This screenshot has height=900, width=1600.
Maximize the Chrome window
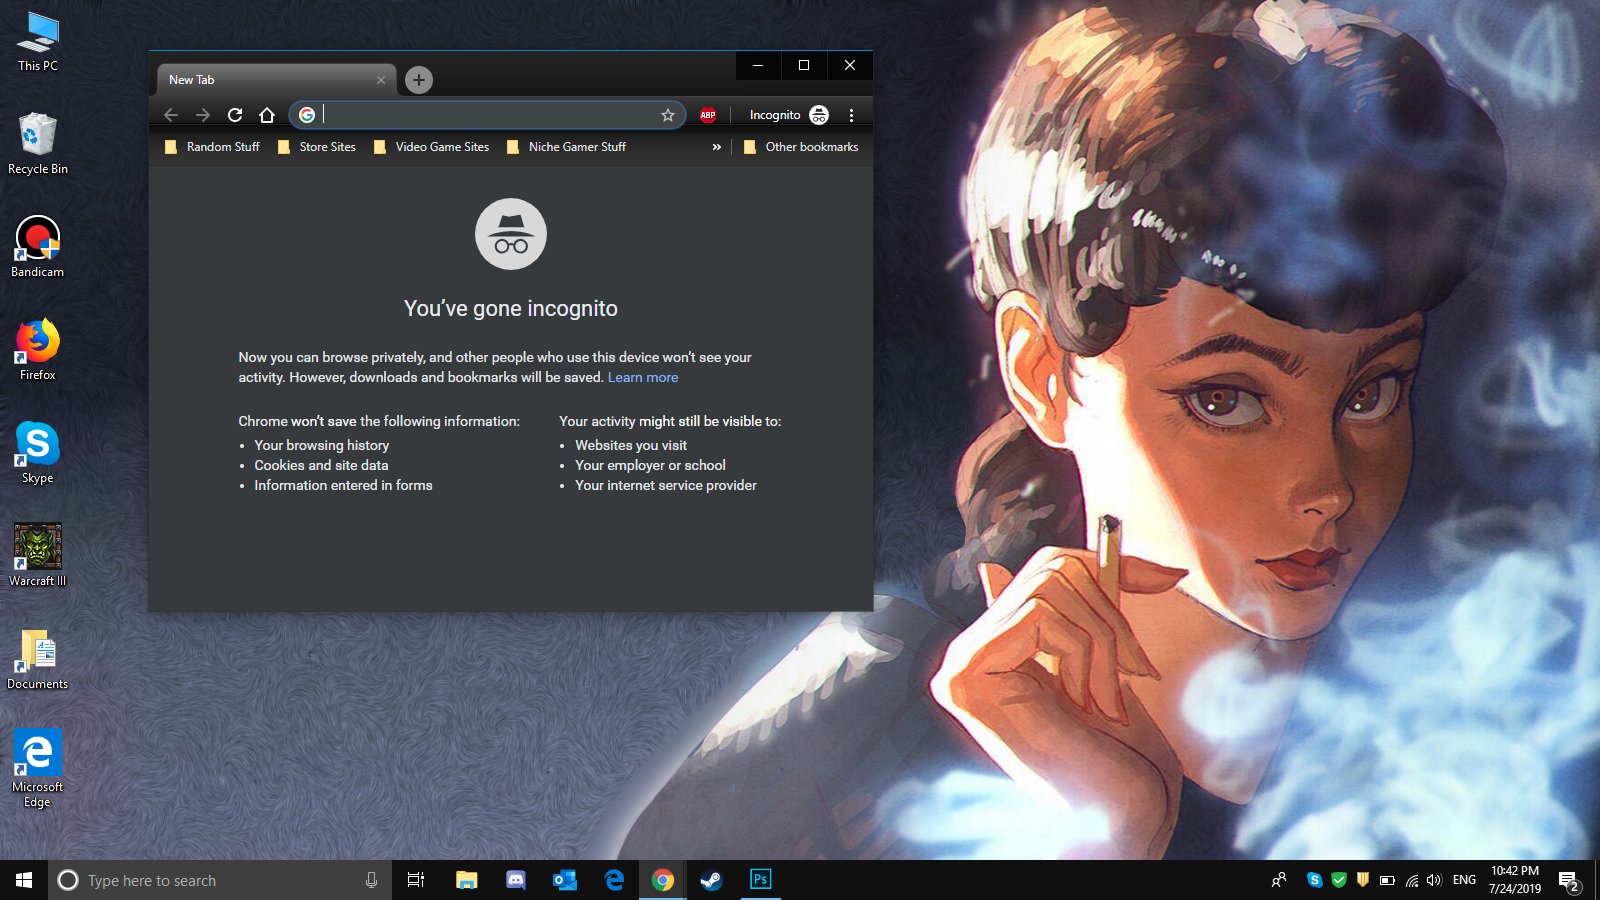click(804, 65)
